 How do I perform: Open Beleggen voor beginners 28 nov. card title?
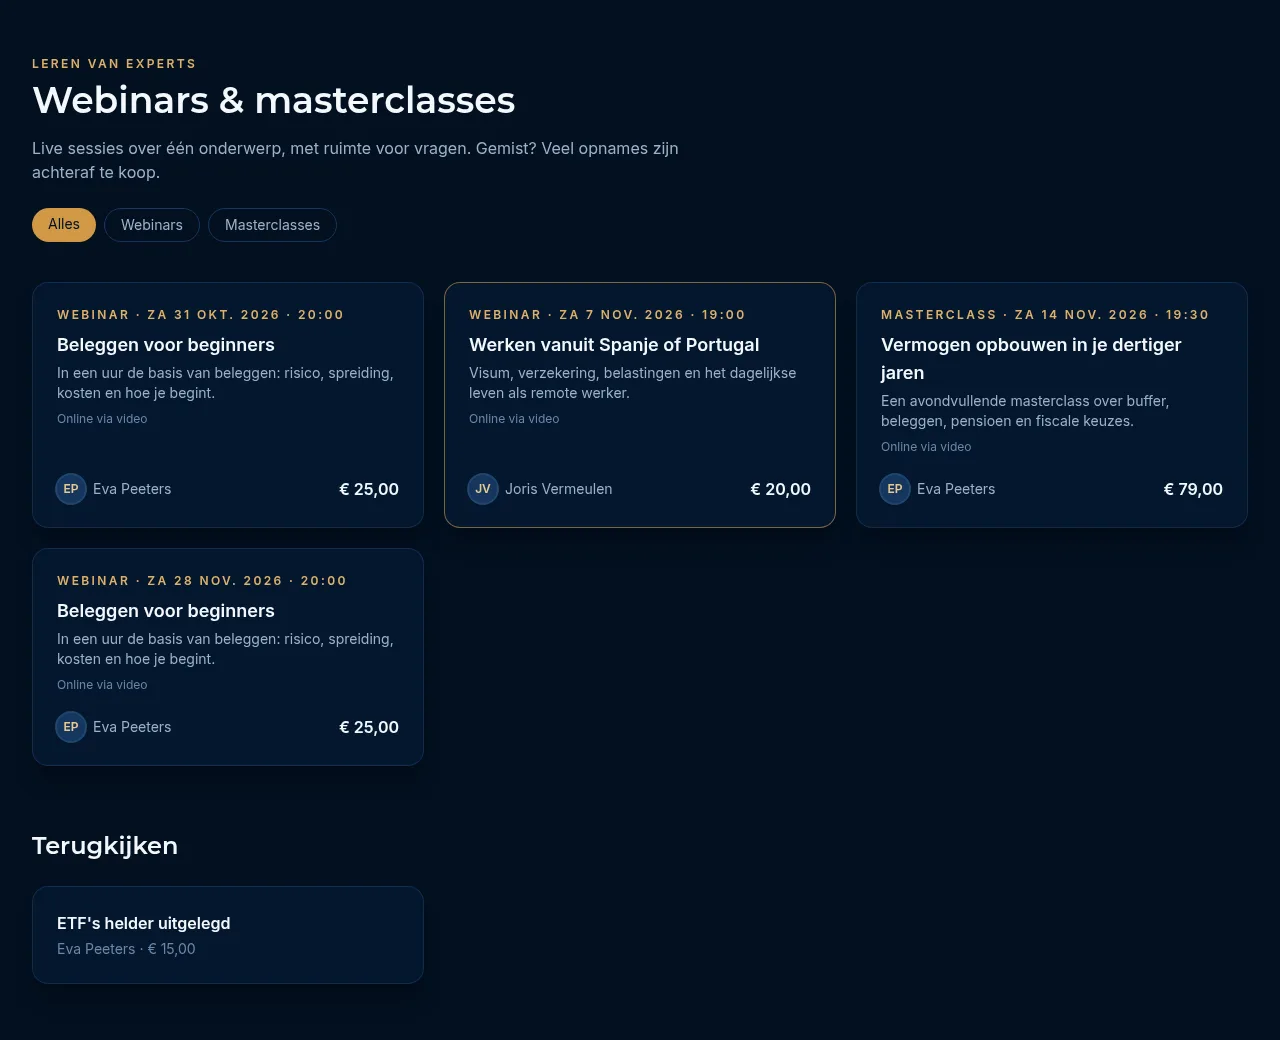(166, 611)
